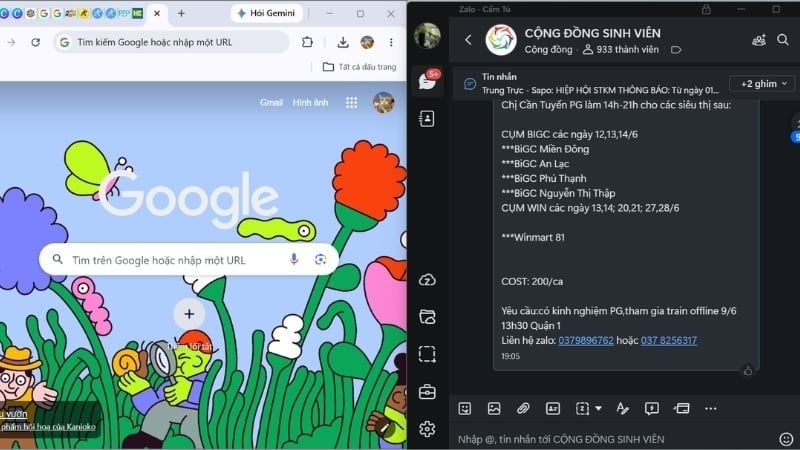Open Google Lens image search
Viewport: 800px width, 450px height.
tap(320, 260)
